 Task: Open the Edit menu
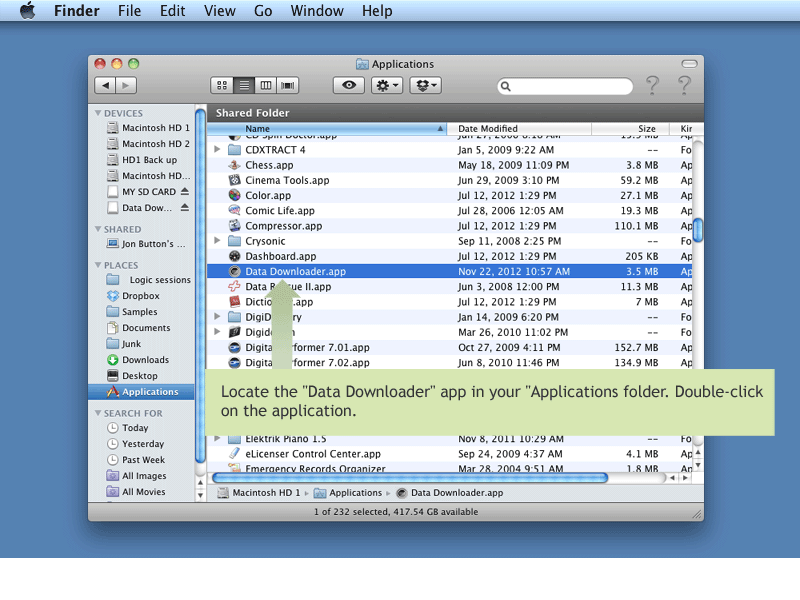pos(172,11)
